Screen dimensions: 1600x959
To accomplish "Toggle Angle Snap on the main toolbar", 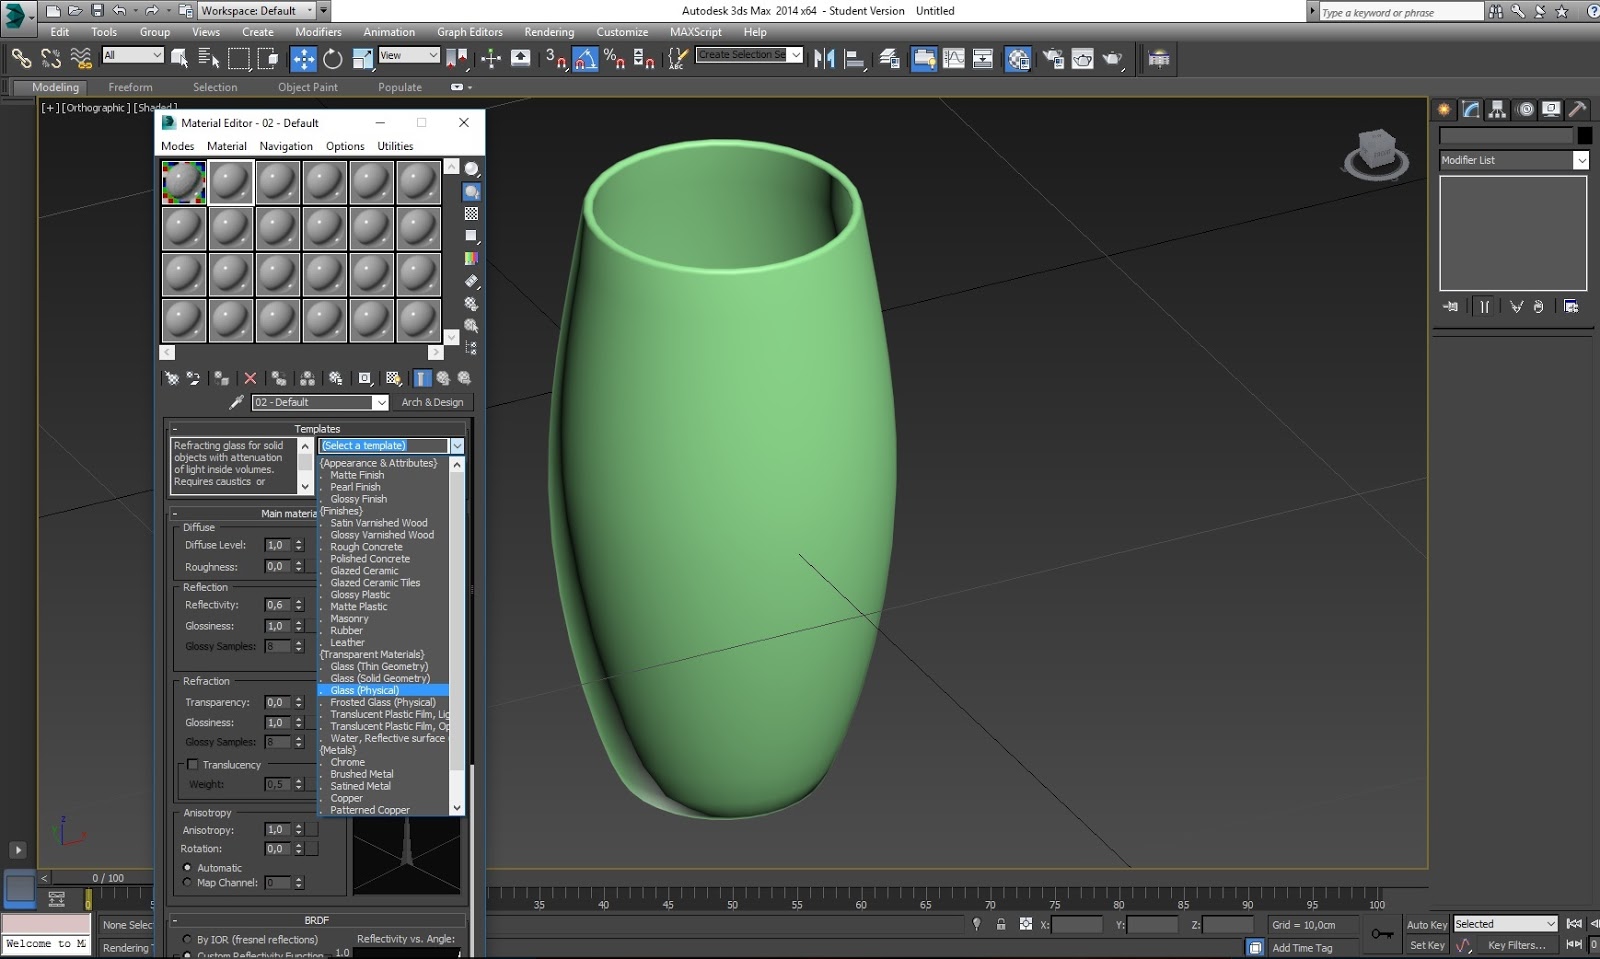I will pos(585,57).
